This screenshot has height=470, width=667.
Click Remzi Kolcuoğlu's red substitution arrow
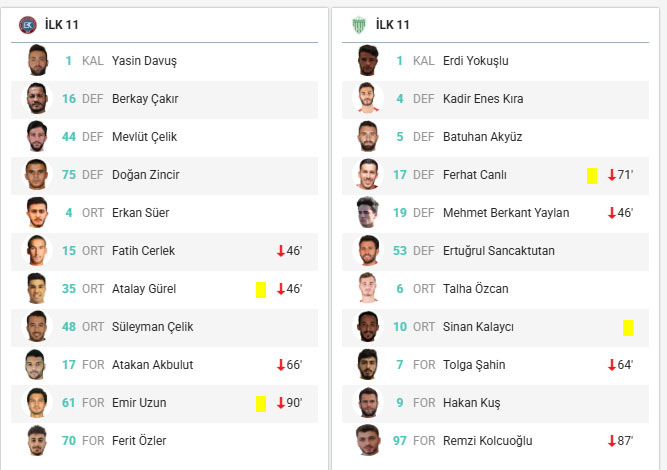tap(612, 441)
